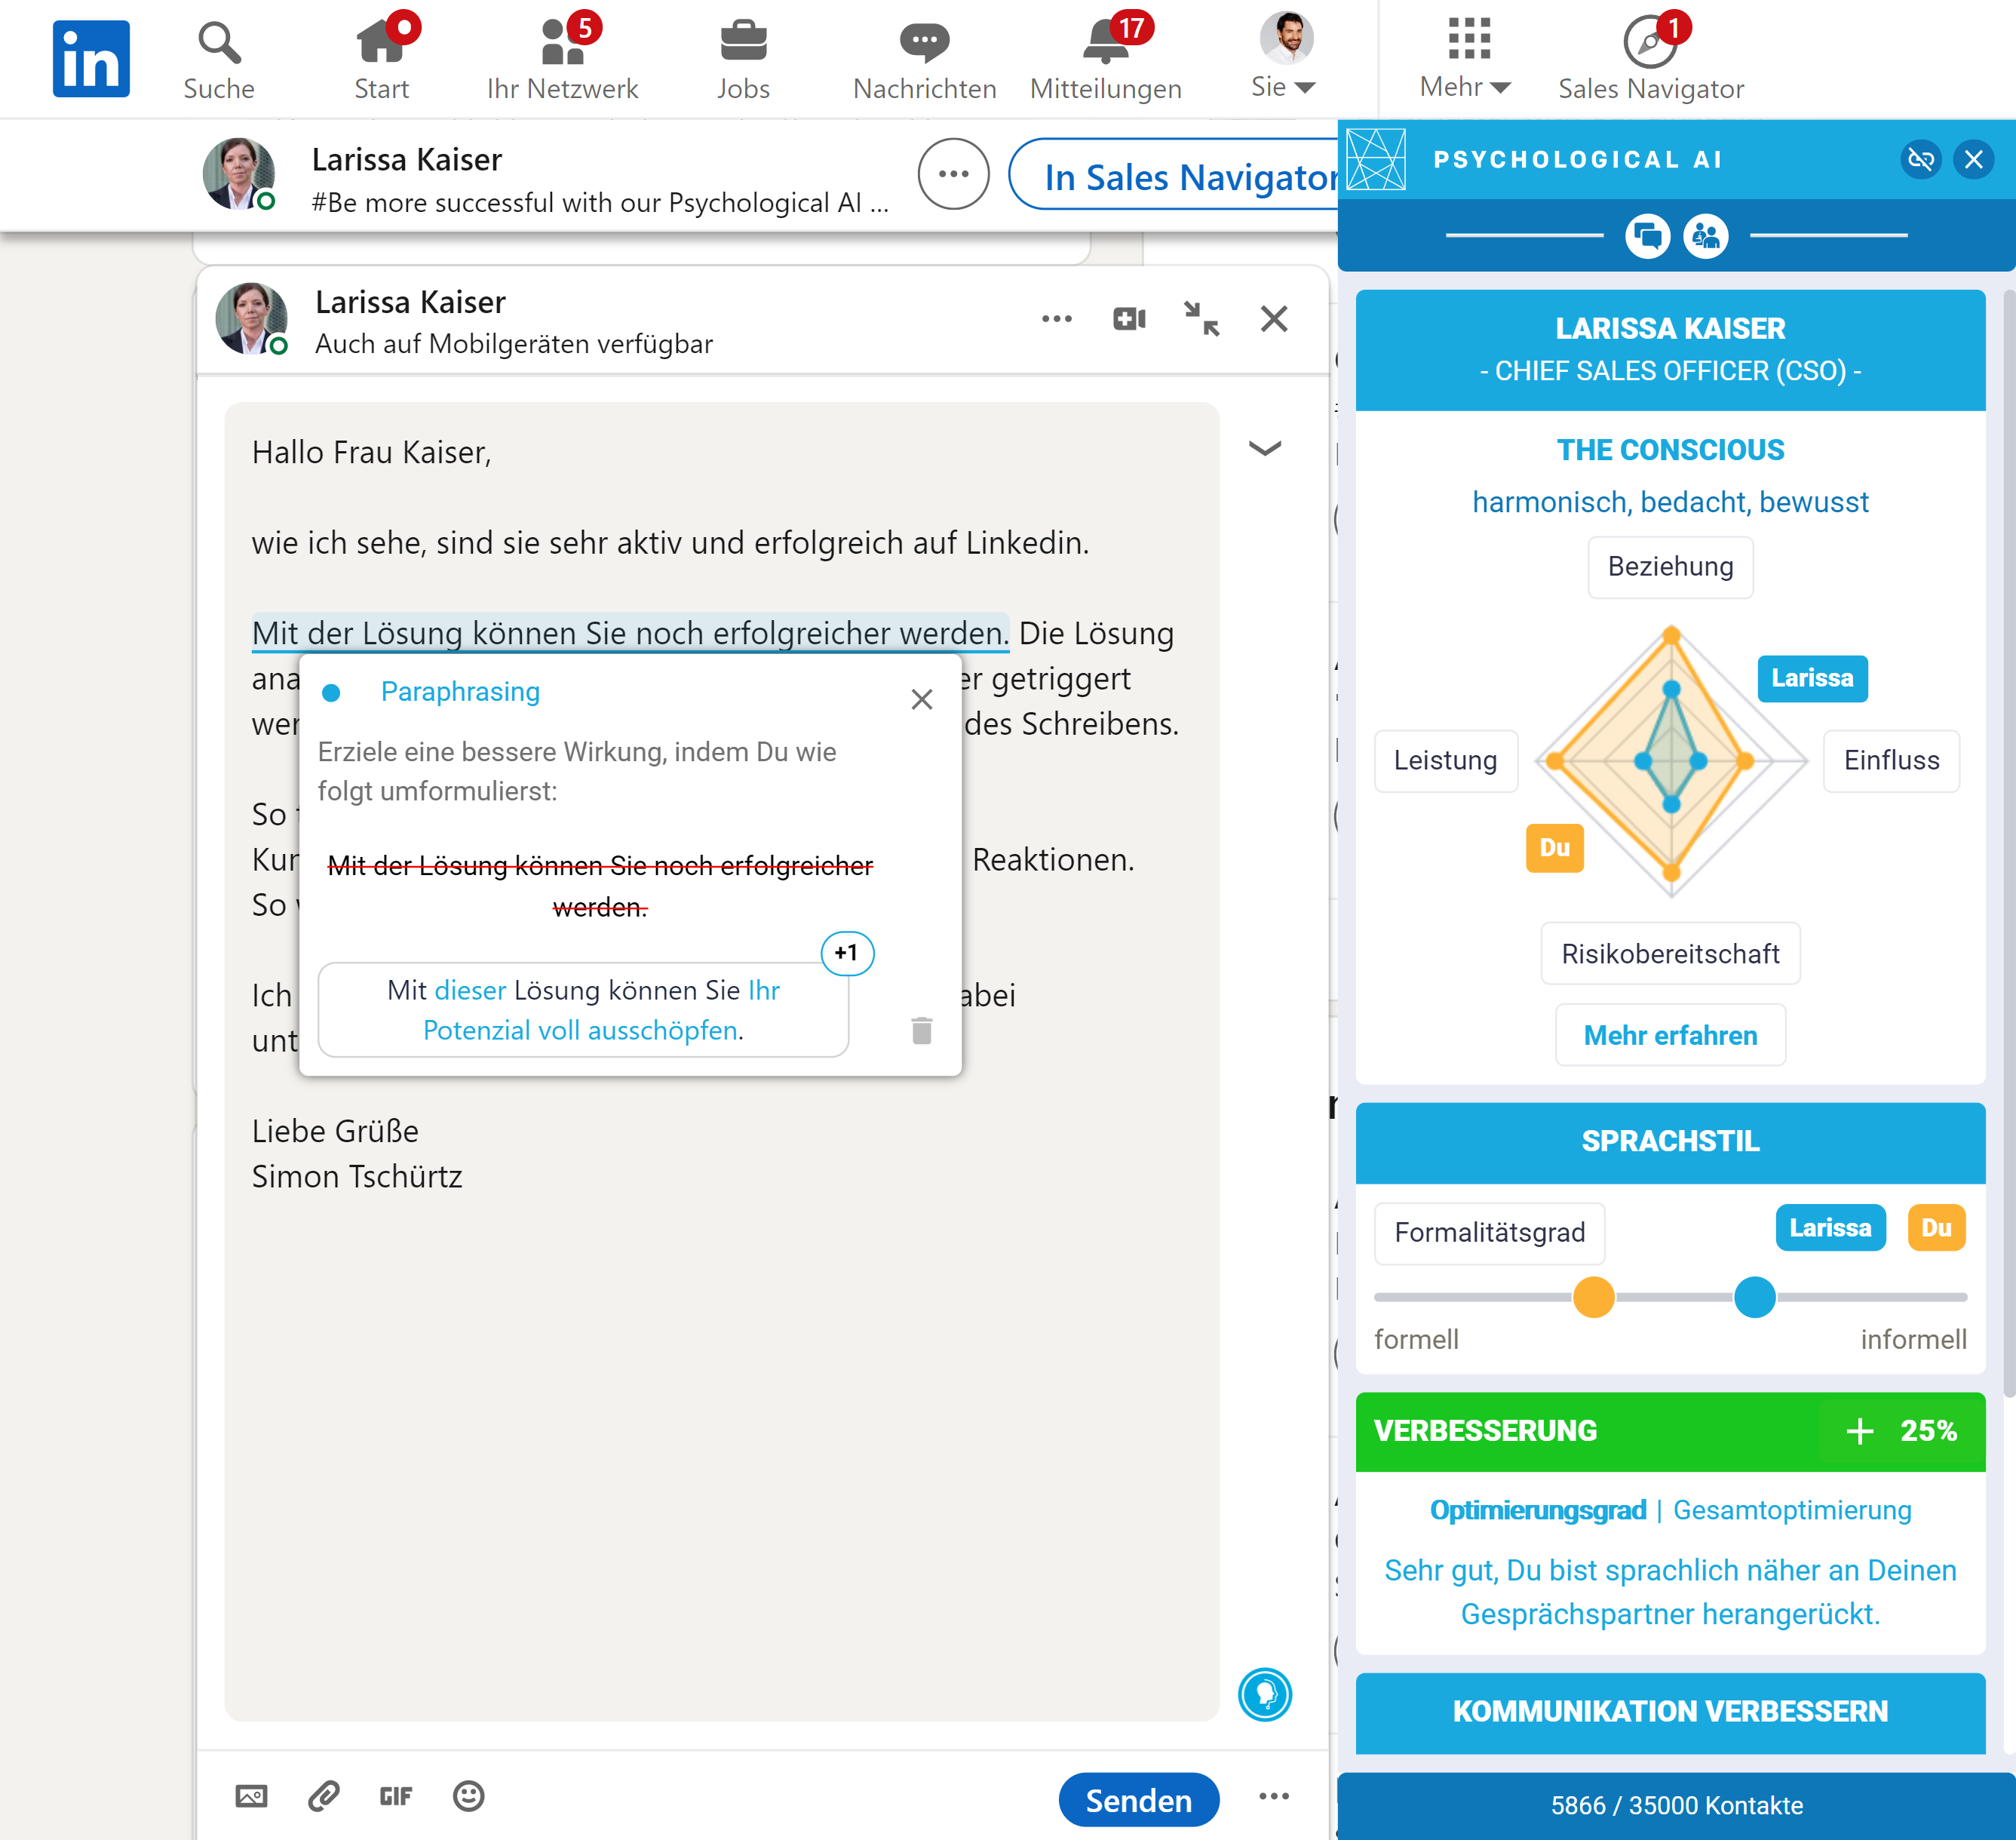Click Mehr erfahren button

coord(1670,1035)
